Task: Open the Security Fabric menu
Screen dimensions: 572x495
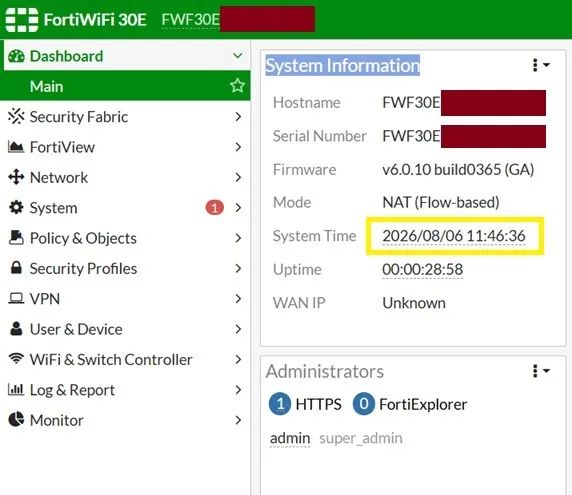Action: (125, 117)
